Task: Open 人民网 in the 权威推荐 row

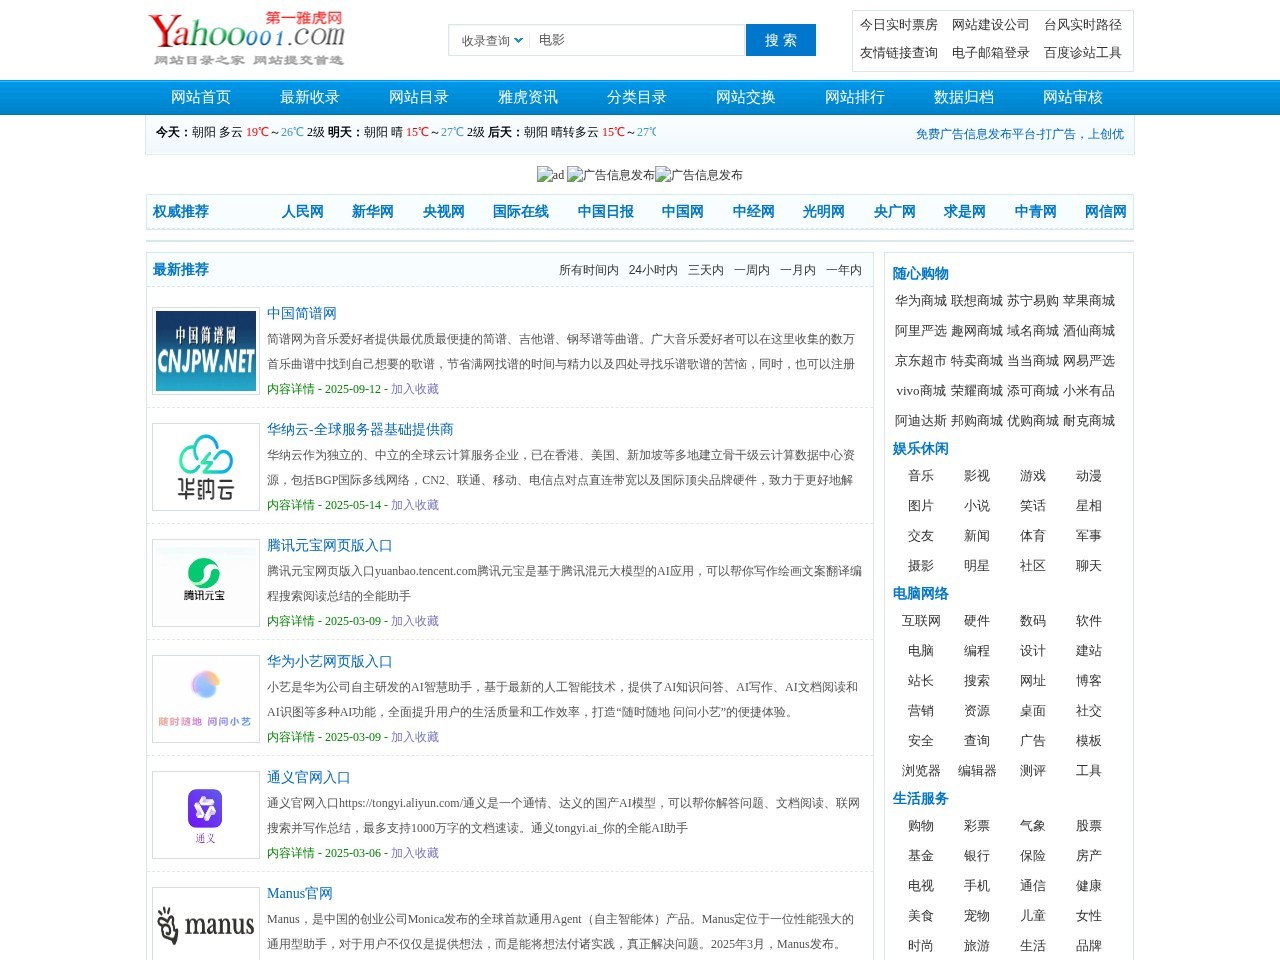Action: pyautogui.click(x=303, y=212)
